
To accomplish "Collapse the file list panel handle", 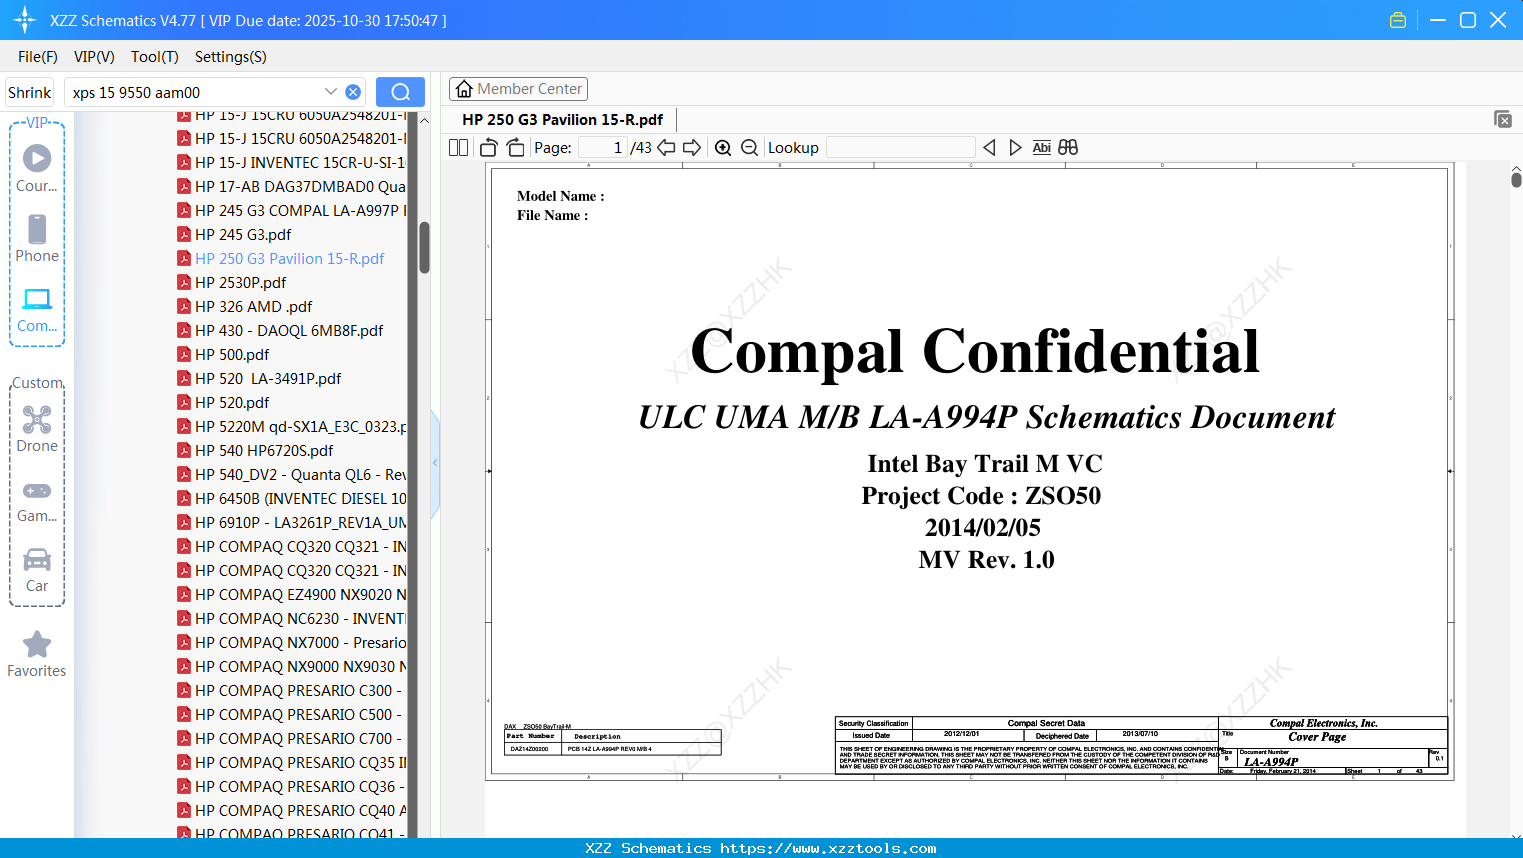I will (435, 463).
